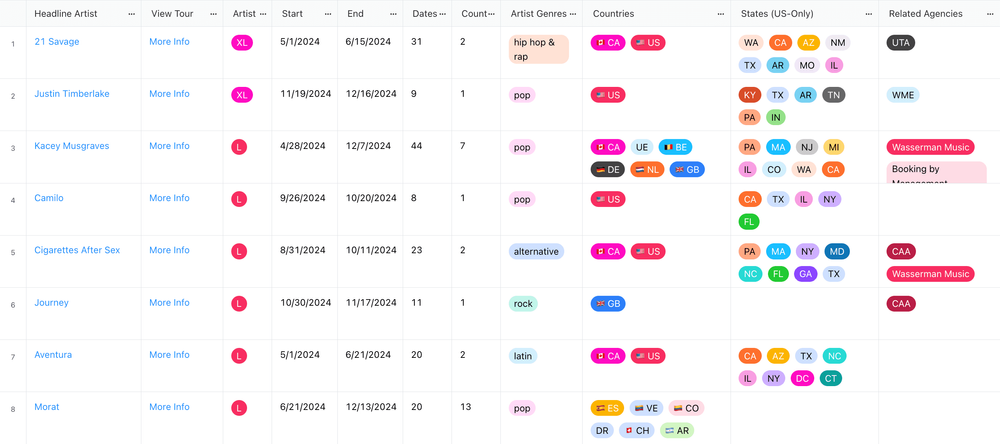Click CAA agency tag in Journey row

[901, 304]
